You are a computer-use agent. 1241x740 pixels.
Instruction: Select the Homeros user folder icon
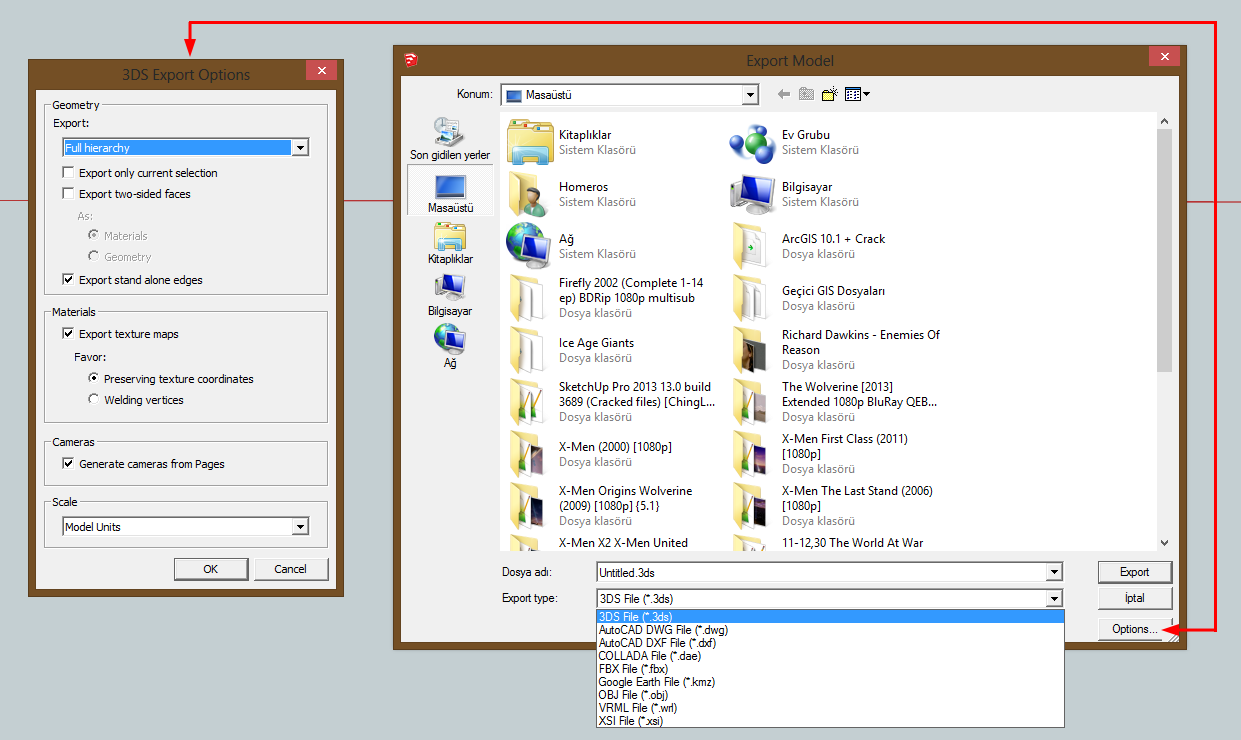tap(530, 194)
